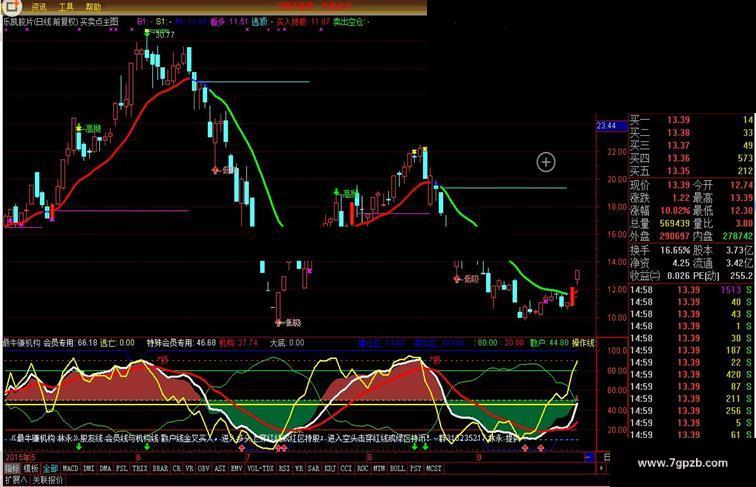Select the ASI indicator
Image resolution: width=756 pixels, height=487 pixels.
coord(220,468)
